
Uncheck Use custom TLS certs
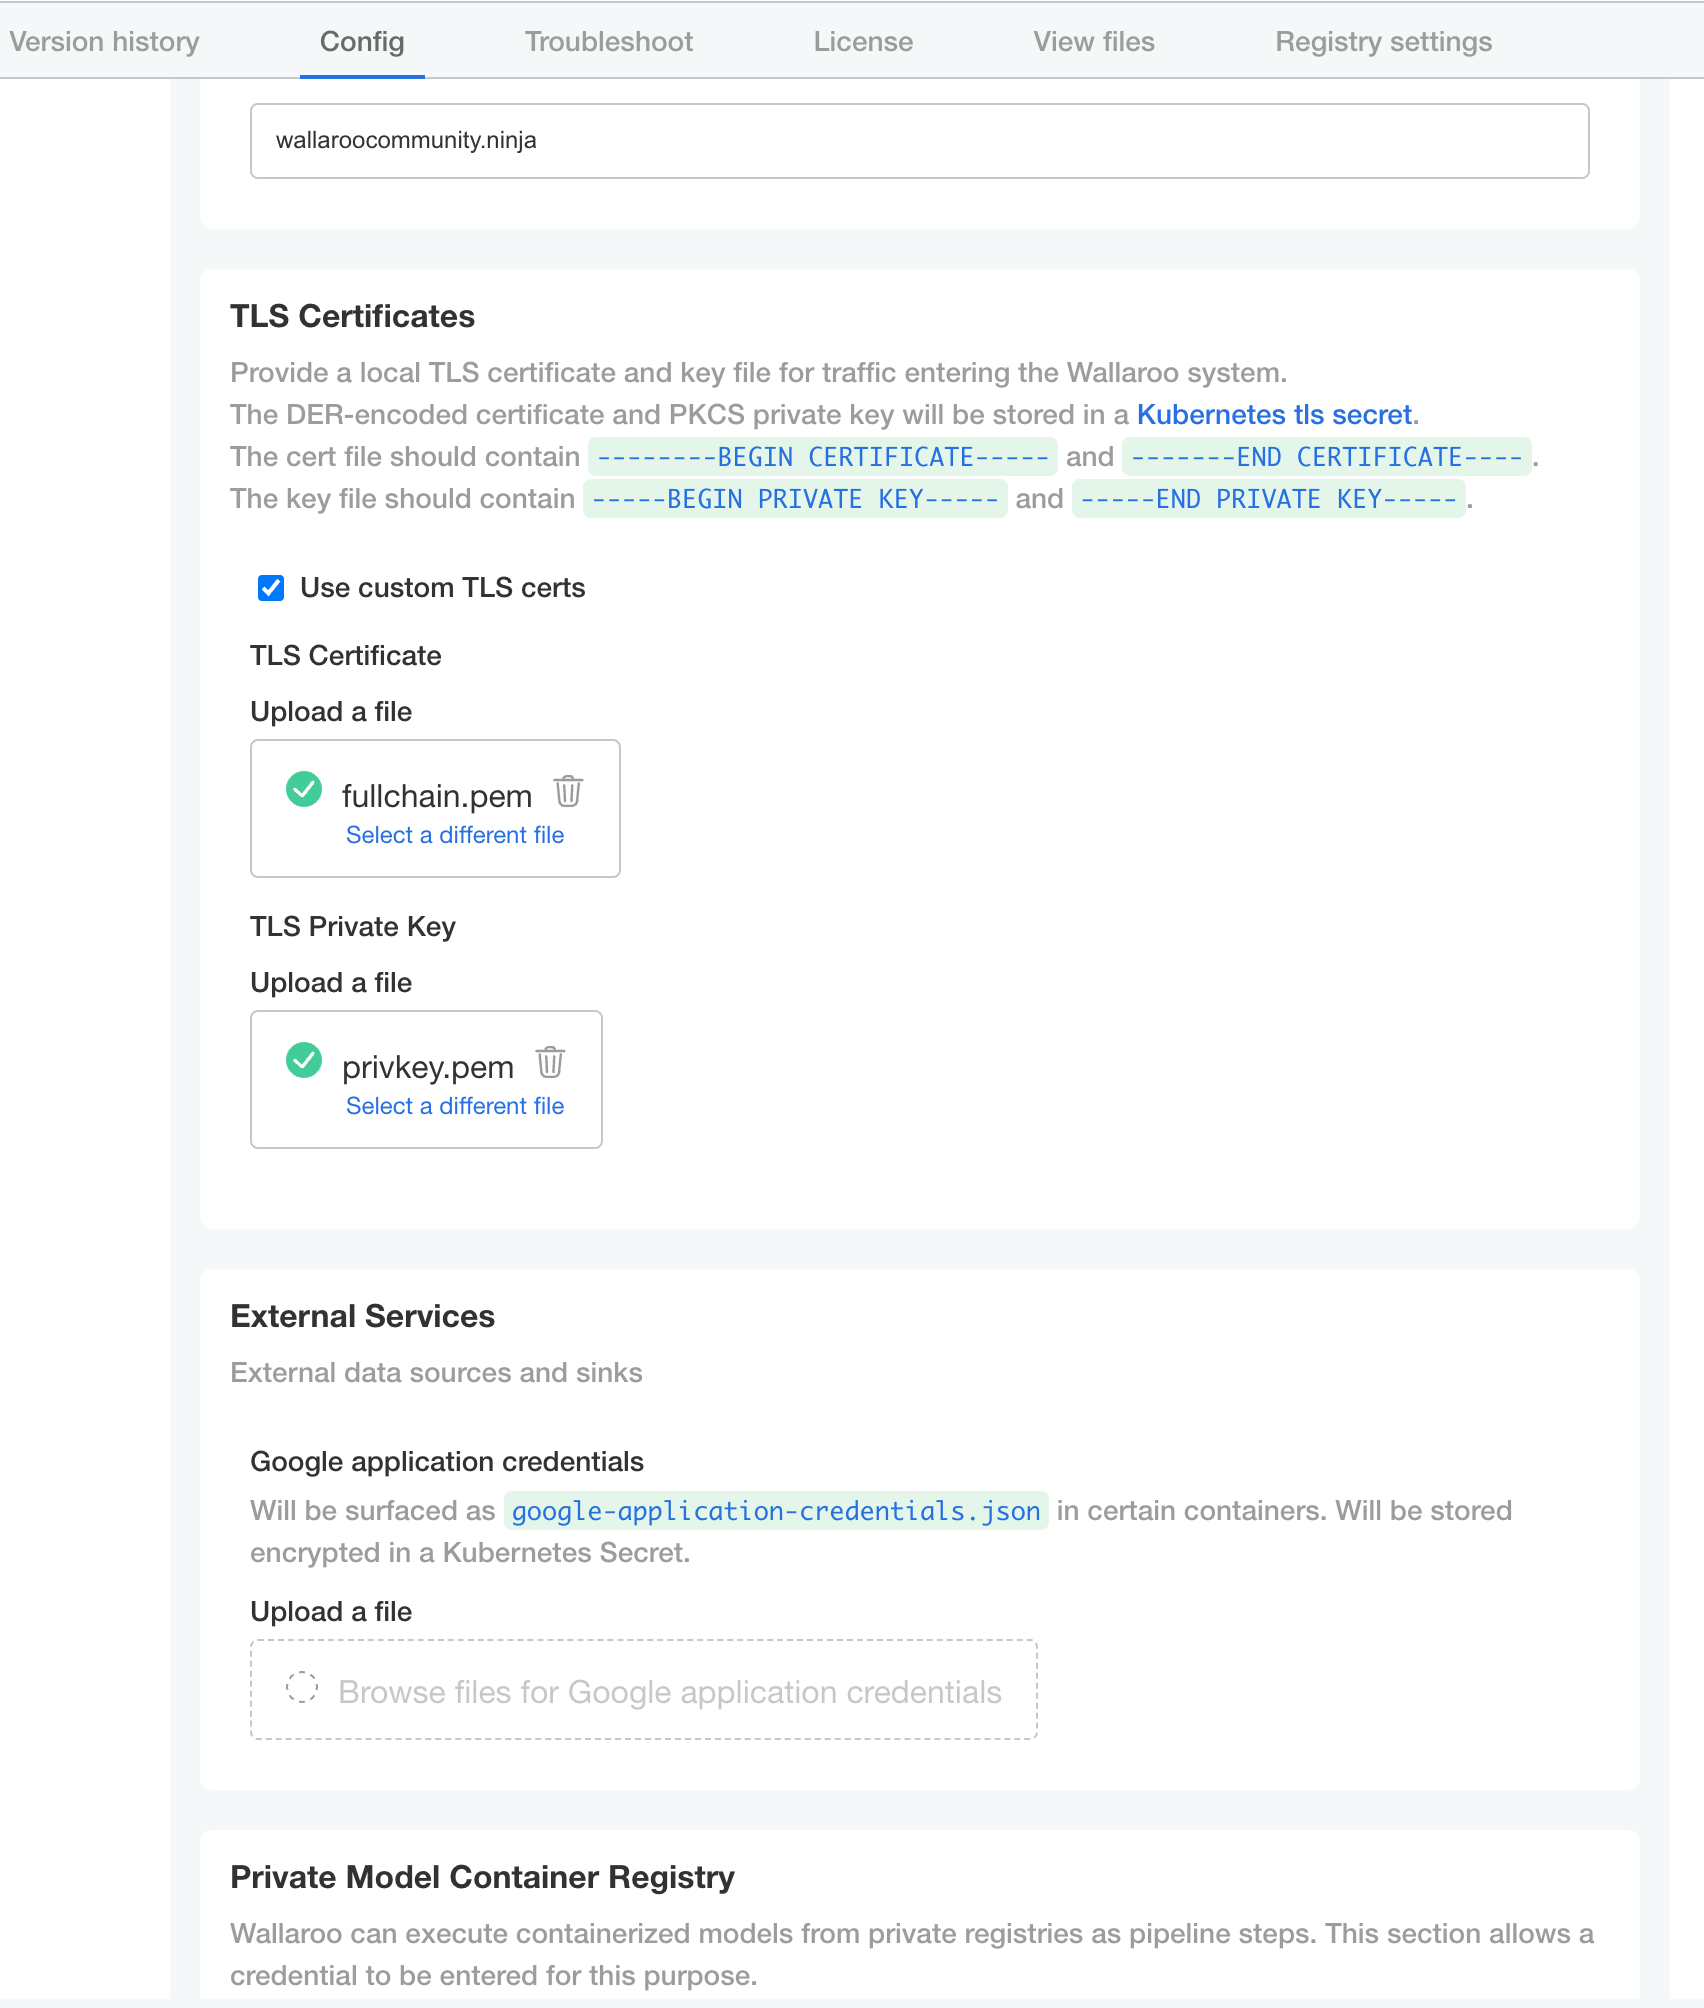271,588
